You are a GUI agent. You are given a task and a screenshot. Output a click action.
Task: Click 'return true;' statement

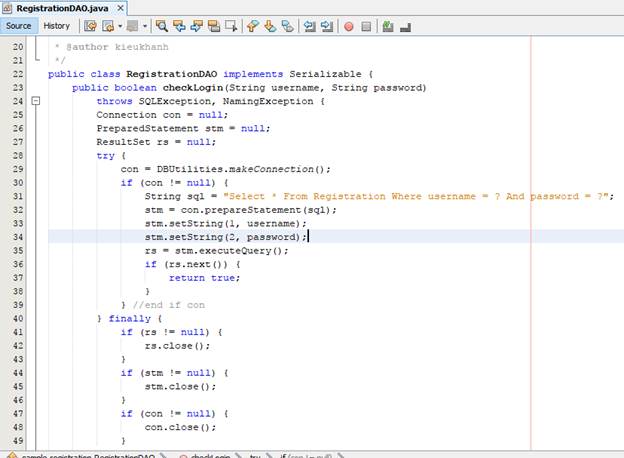(205, 278)
